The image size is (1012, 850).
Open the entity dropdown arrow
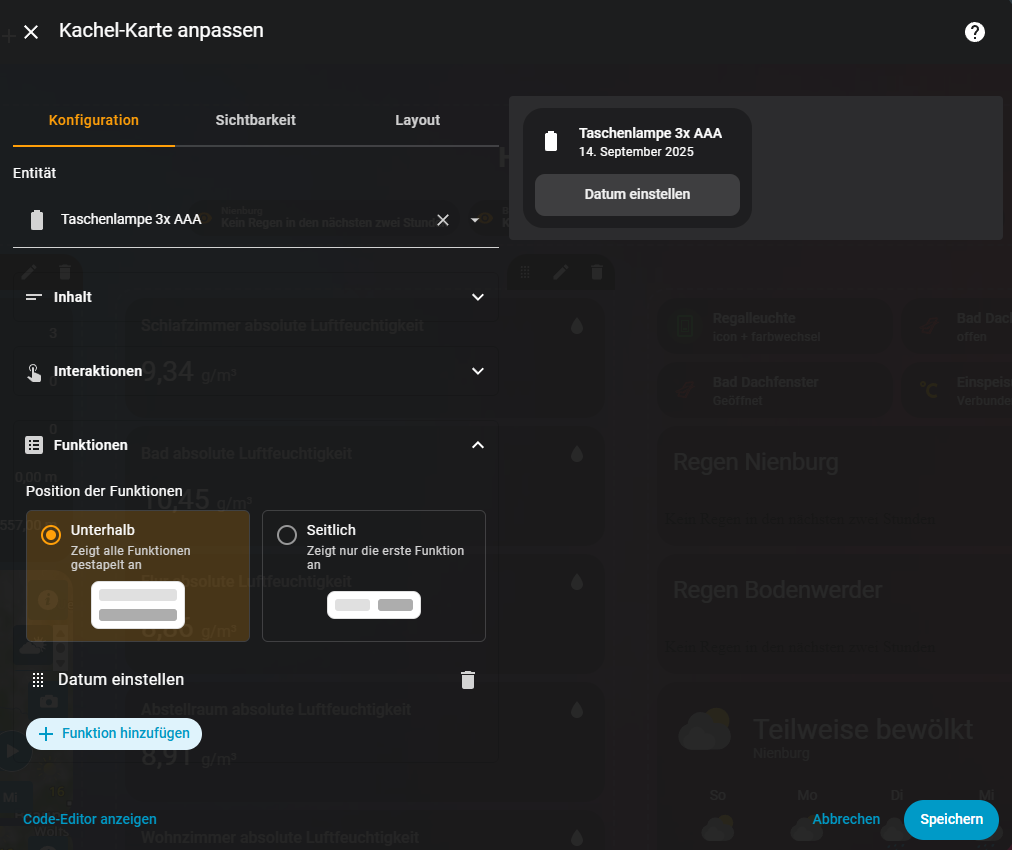click(475, 220)
